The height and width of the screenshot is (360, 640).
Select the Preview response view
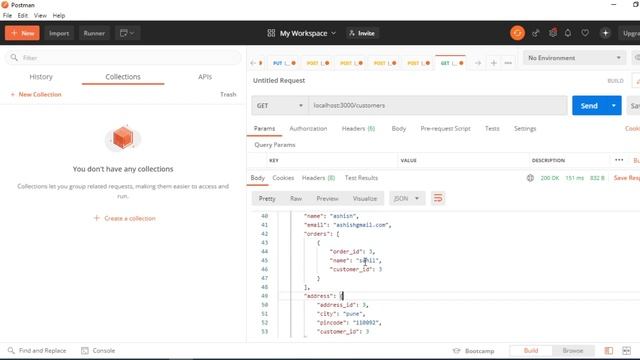(327, 198)
